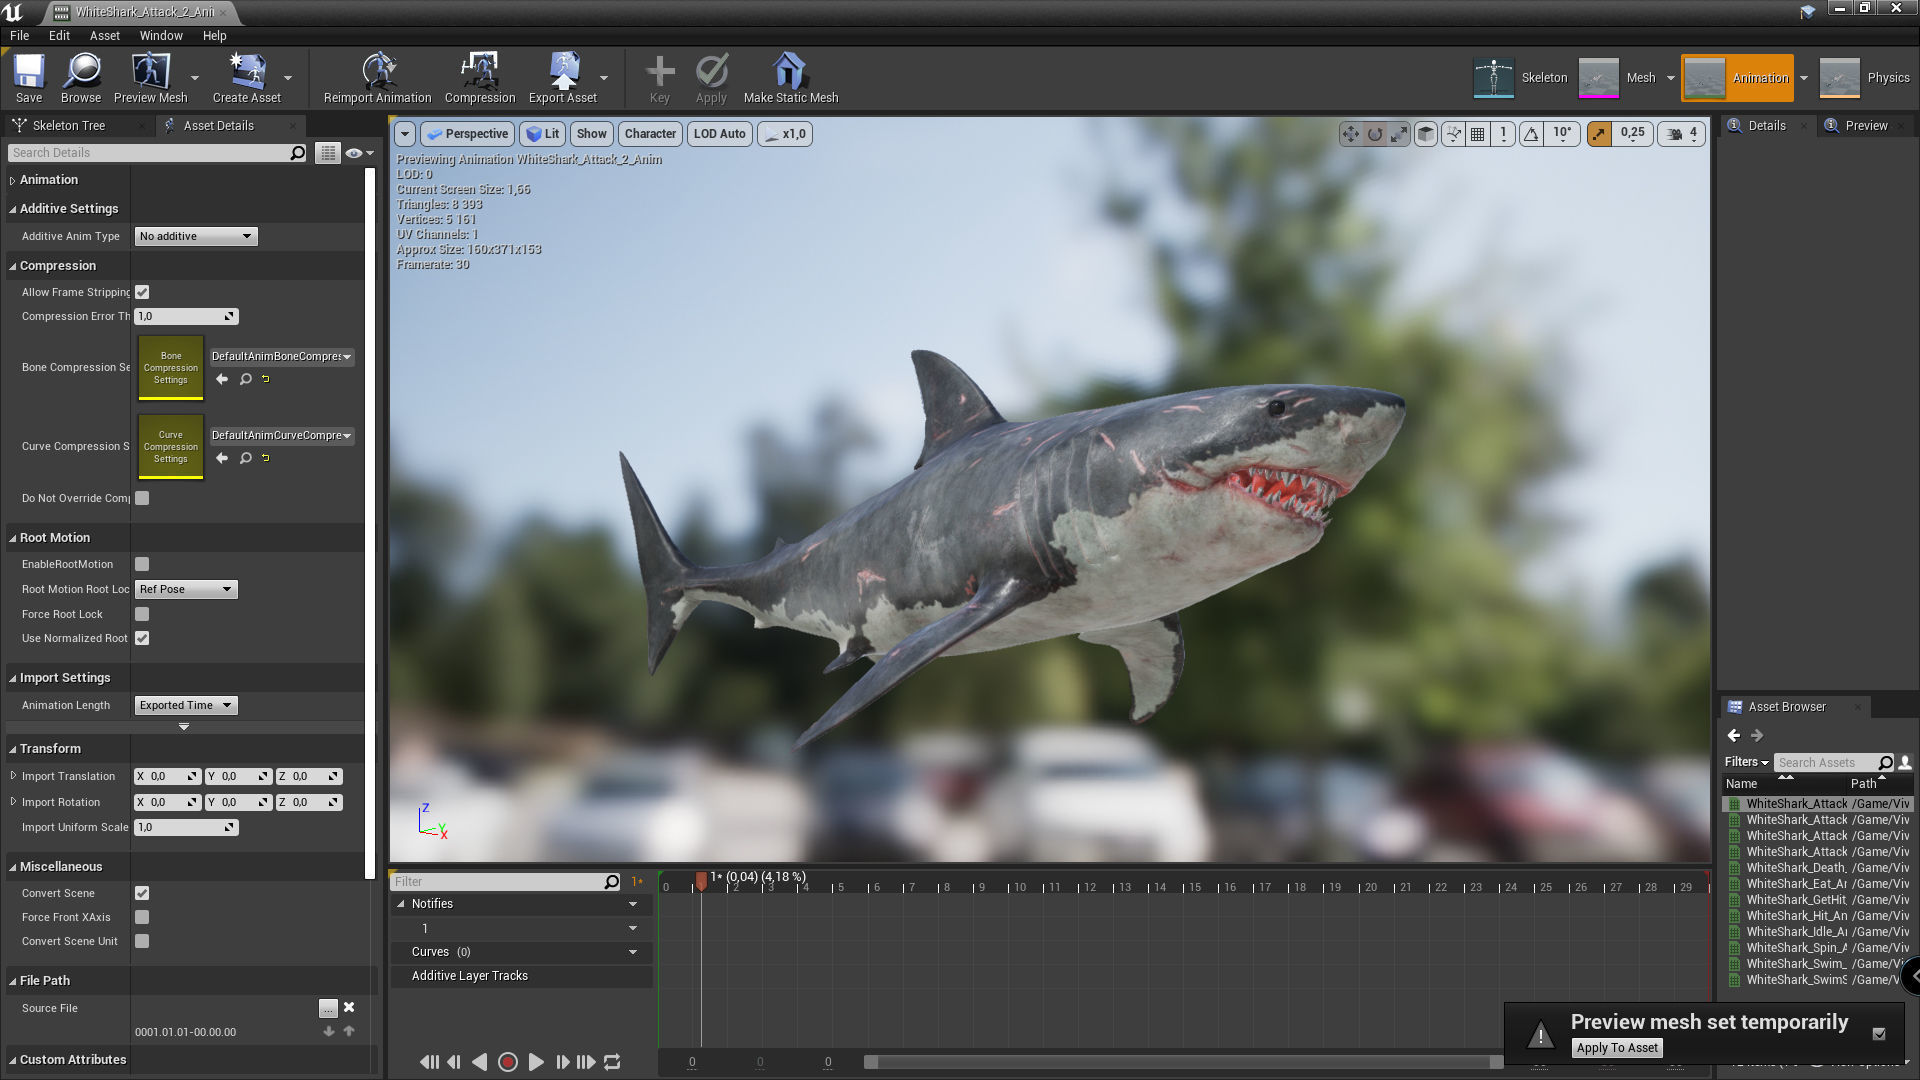Click the timeline range scrollbar
The height and width of the screenshot is (1080, 1920).
click(1183, 1062)
